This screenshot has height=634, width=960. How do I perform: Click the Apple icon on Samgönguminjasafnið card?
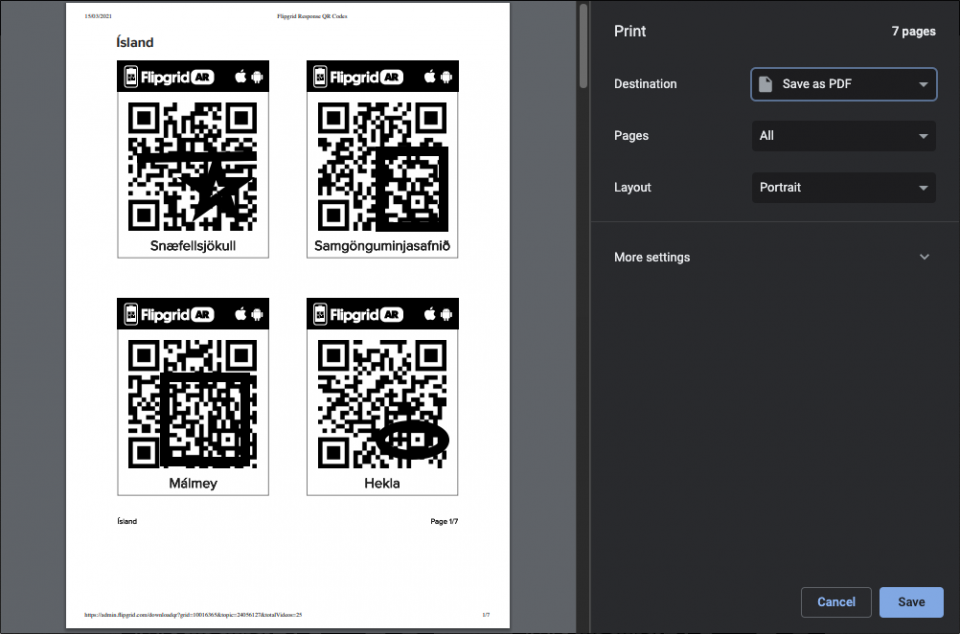click(430, 76)
